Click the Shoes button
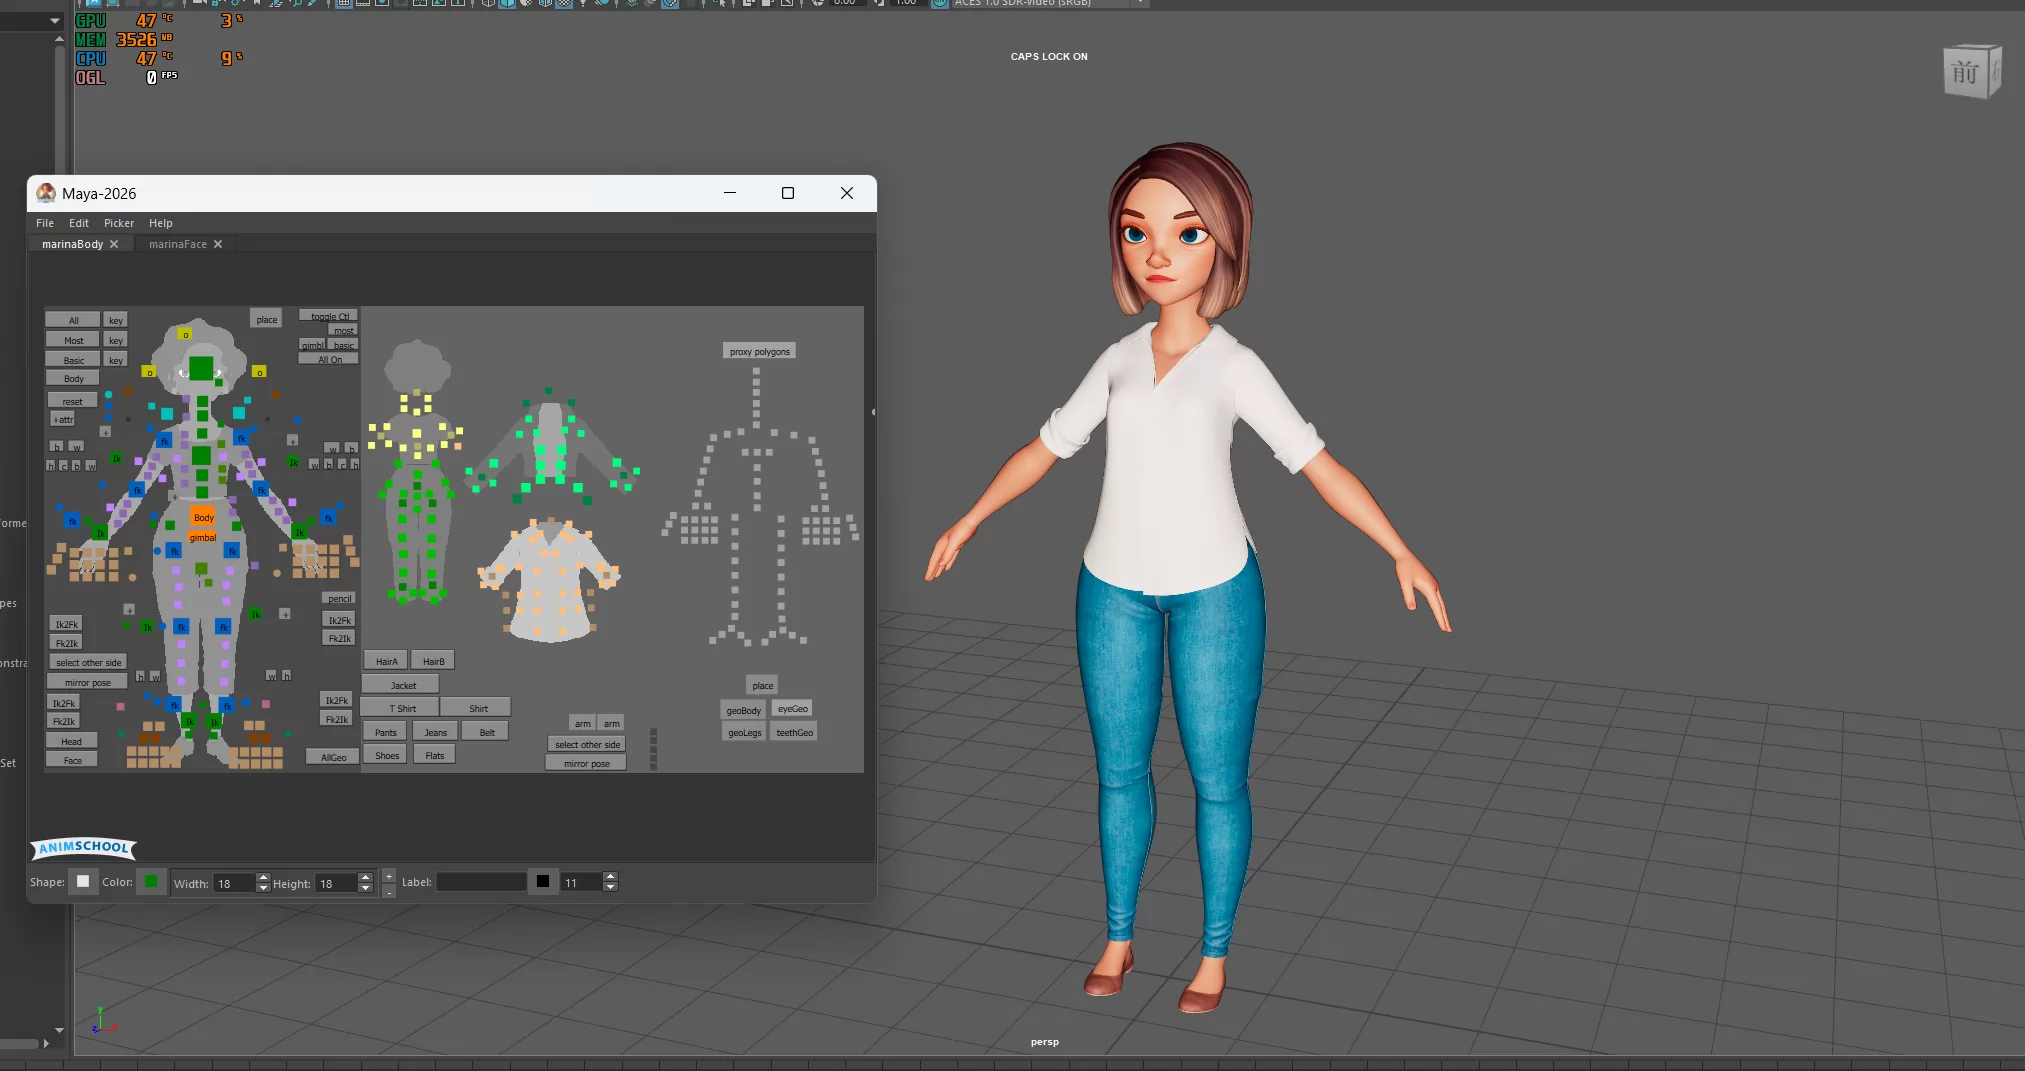This screenshot has width=2025, height=1071. coord(386,755)
